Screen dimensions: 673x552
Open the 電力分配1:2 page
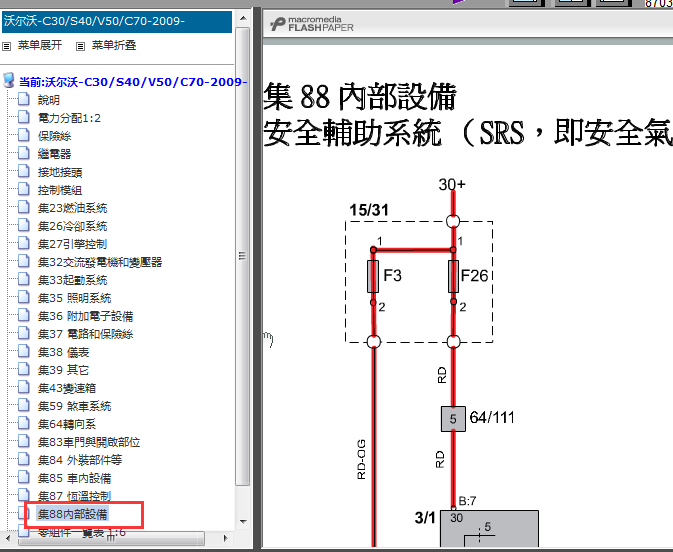point(69,118)
